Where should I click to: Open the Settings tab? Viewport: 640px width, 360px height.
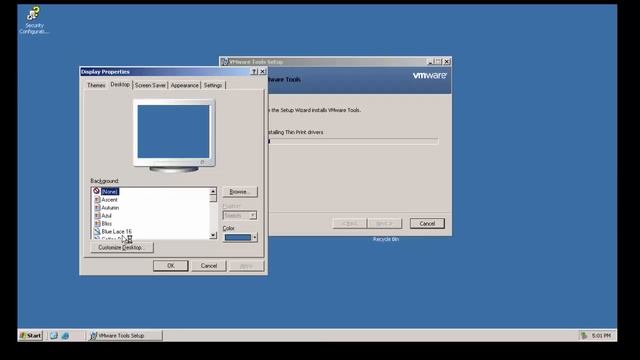coord(213,85)
